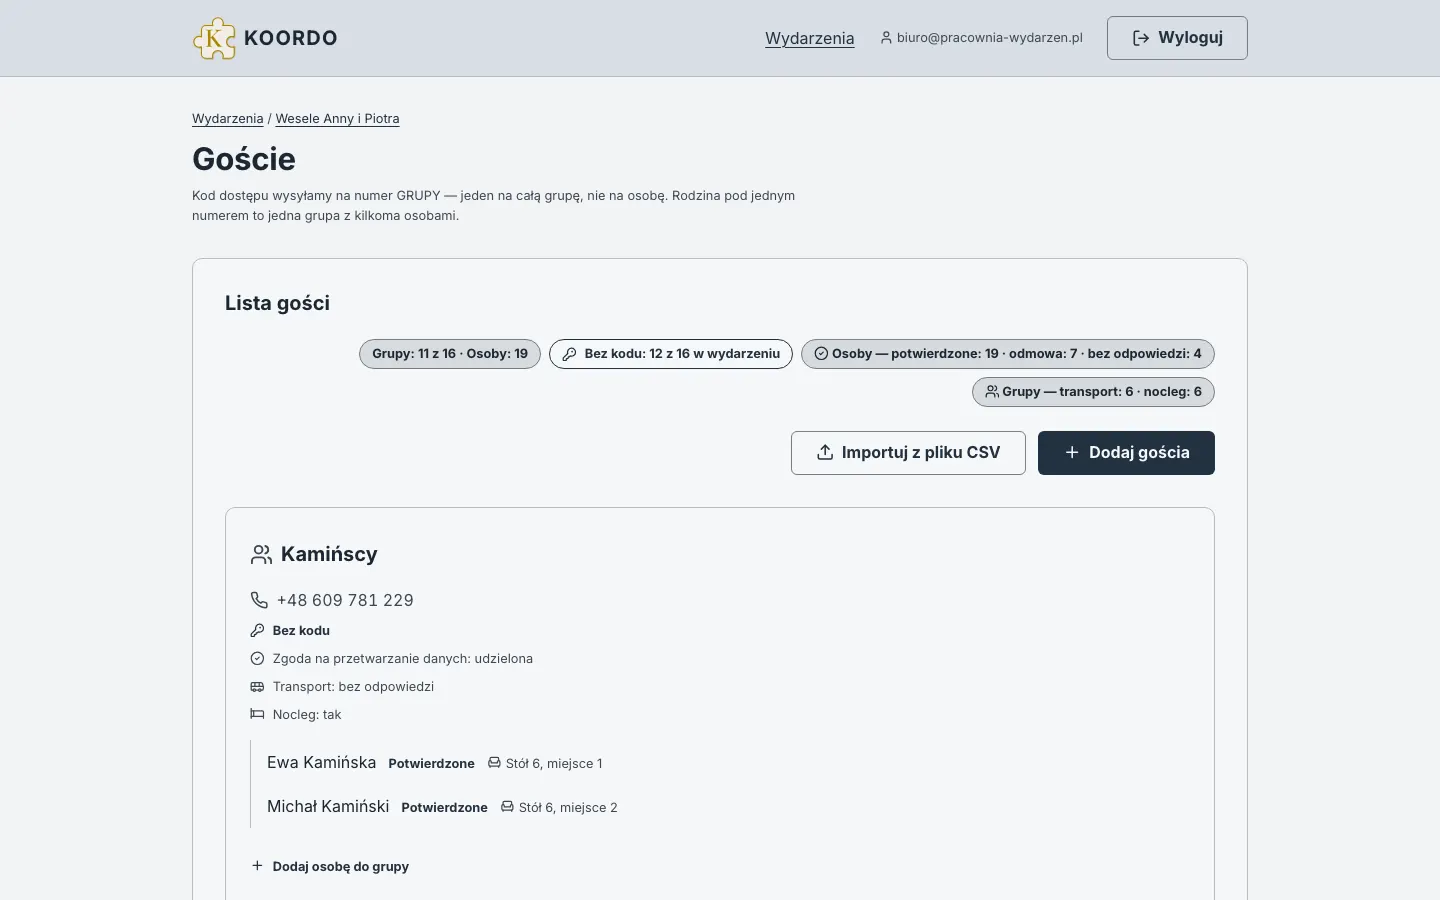1440x900 pixels.
Task: Add a guest with Dodaj gościa
Action: click(1126, 453)
